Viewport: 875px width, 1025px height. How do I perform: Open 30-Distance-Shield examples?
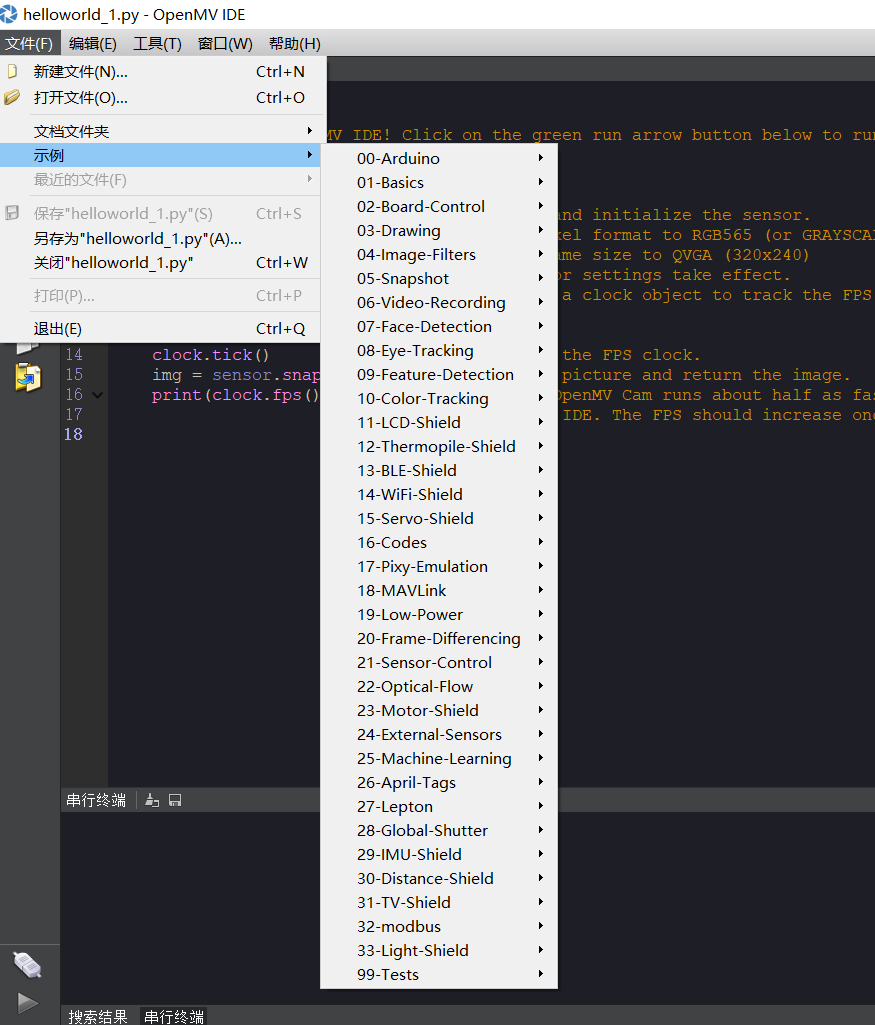(x=439, y=879)
